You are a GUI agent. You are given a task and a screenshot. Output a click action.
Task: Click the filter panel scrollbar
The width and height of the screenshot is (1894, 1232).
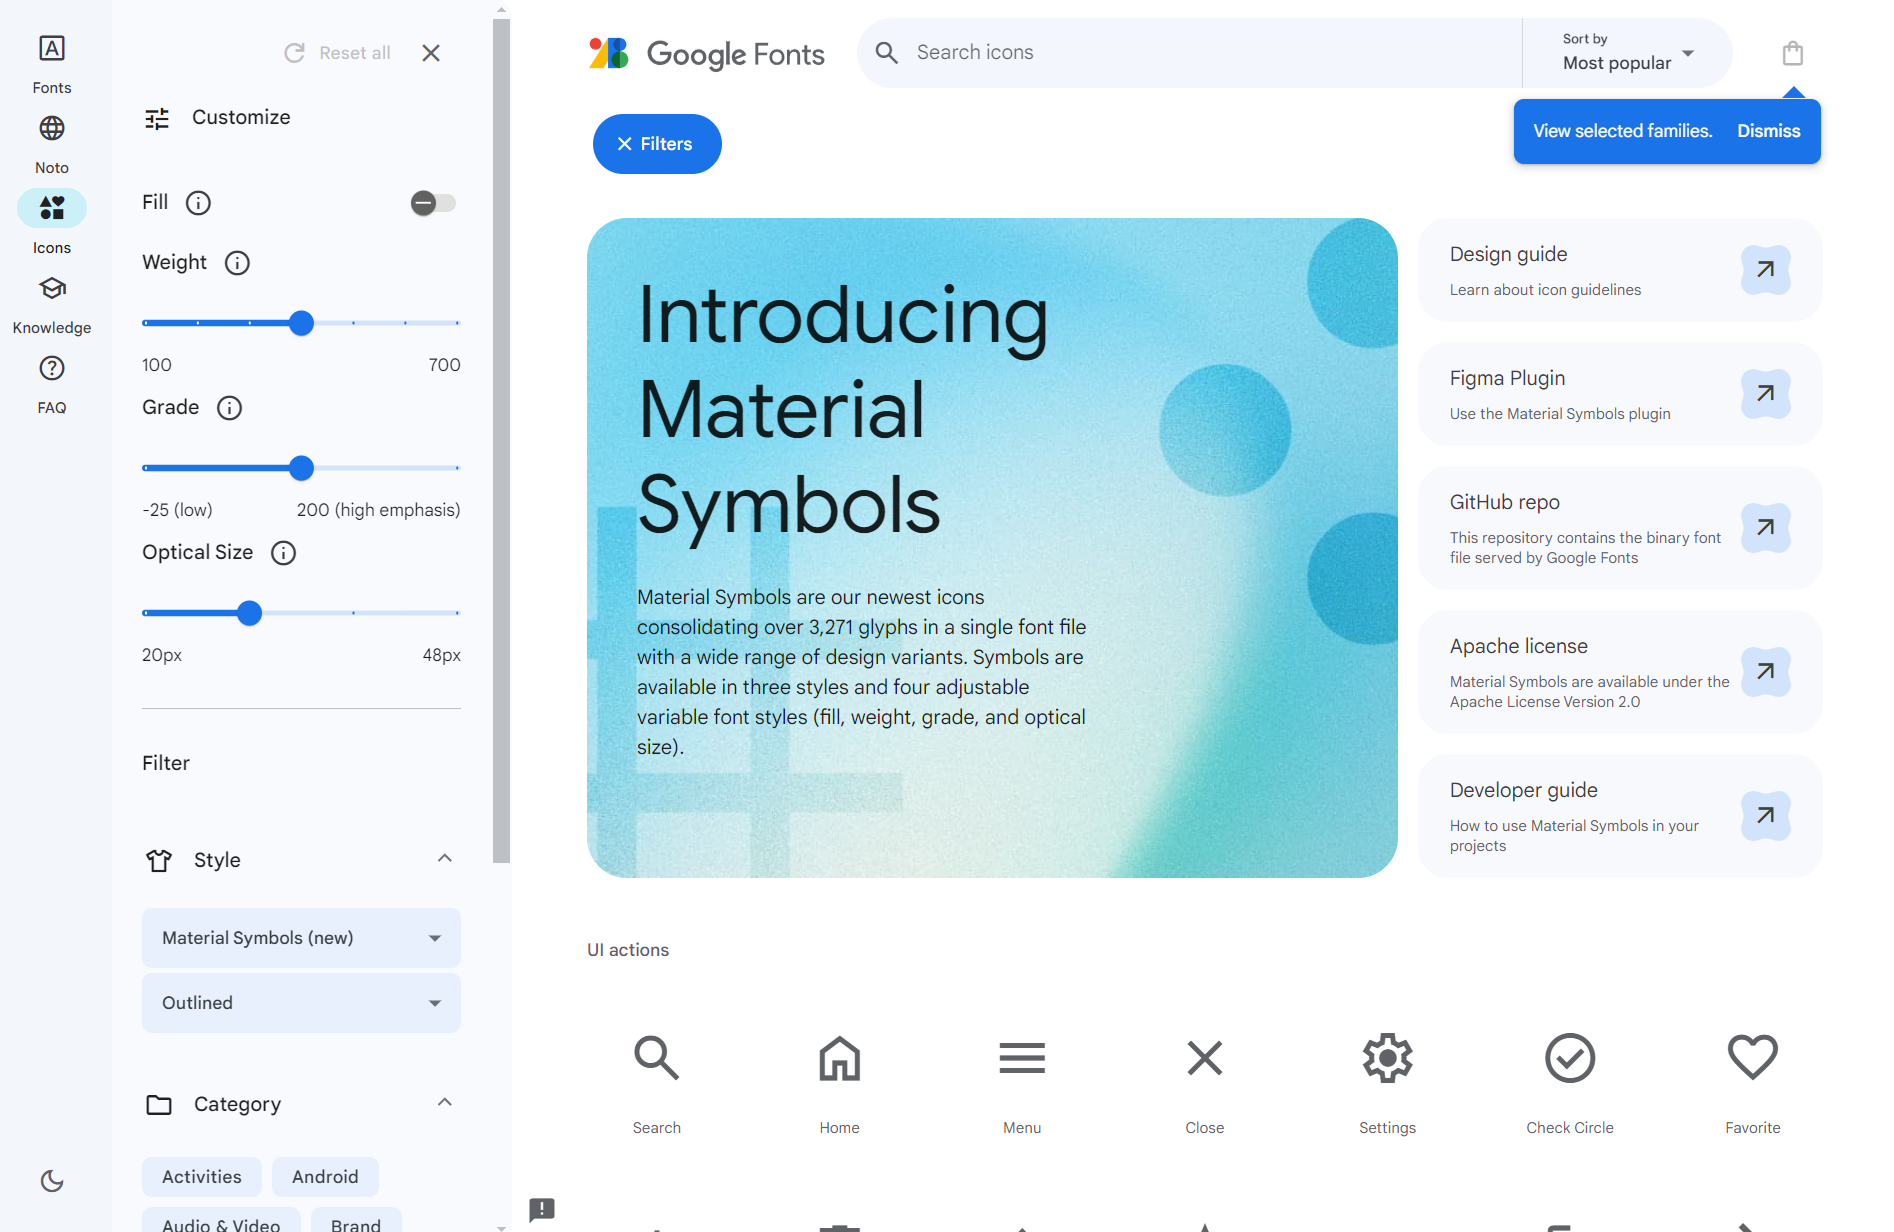[501, 440]
